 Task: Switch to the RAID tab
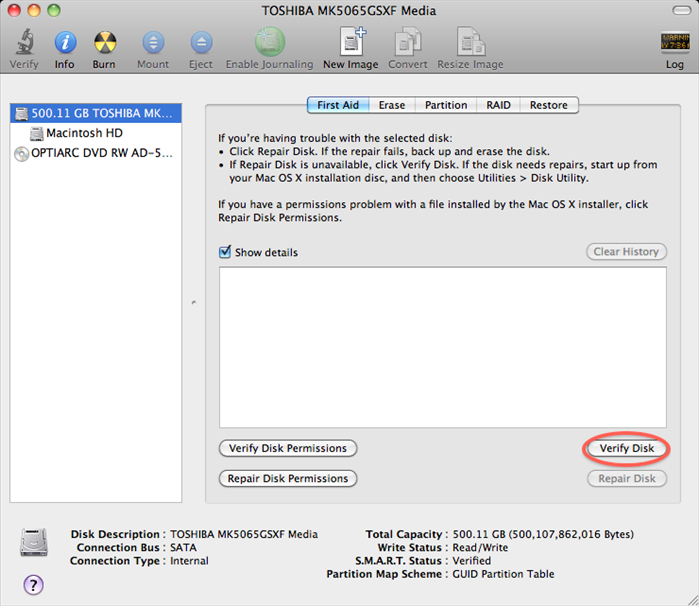[498, 105]
